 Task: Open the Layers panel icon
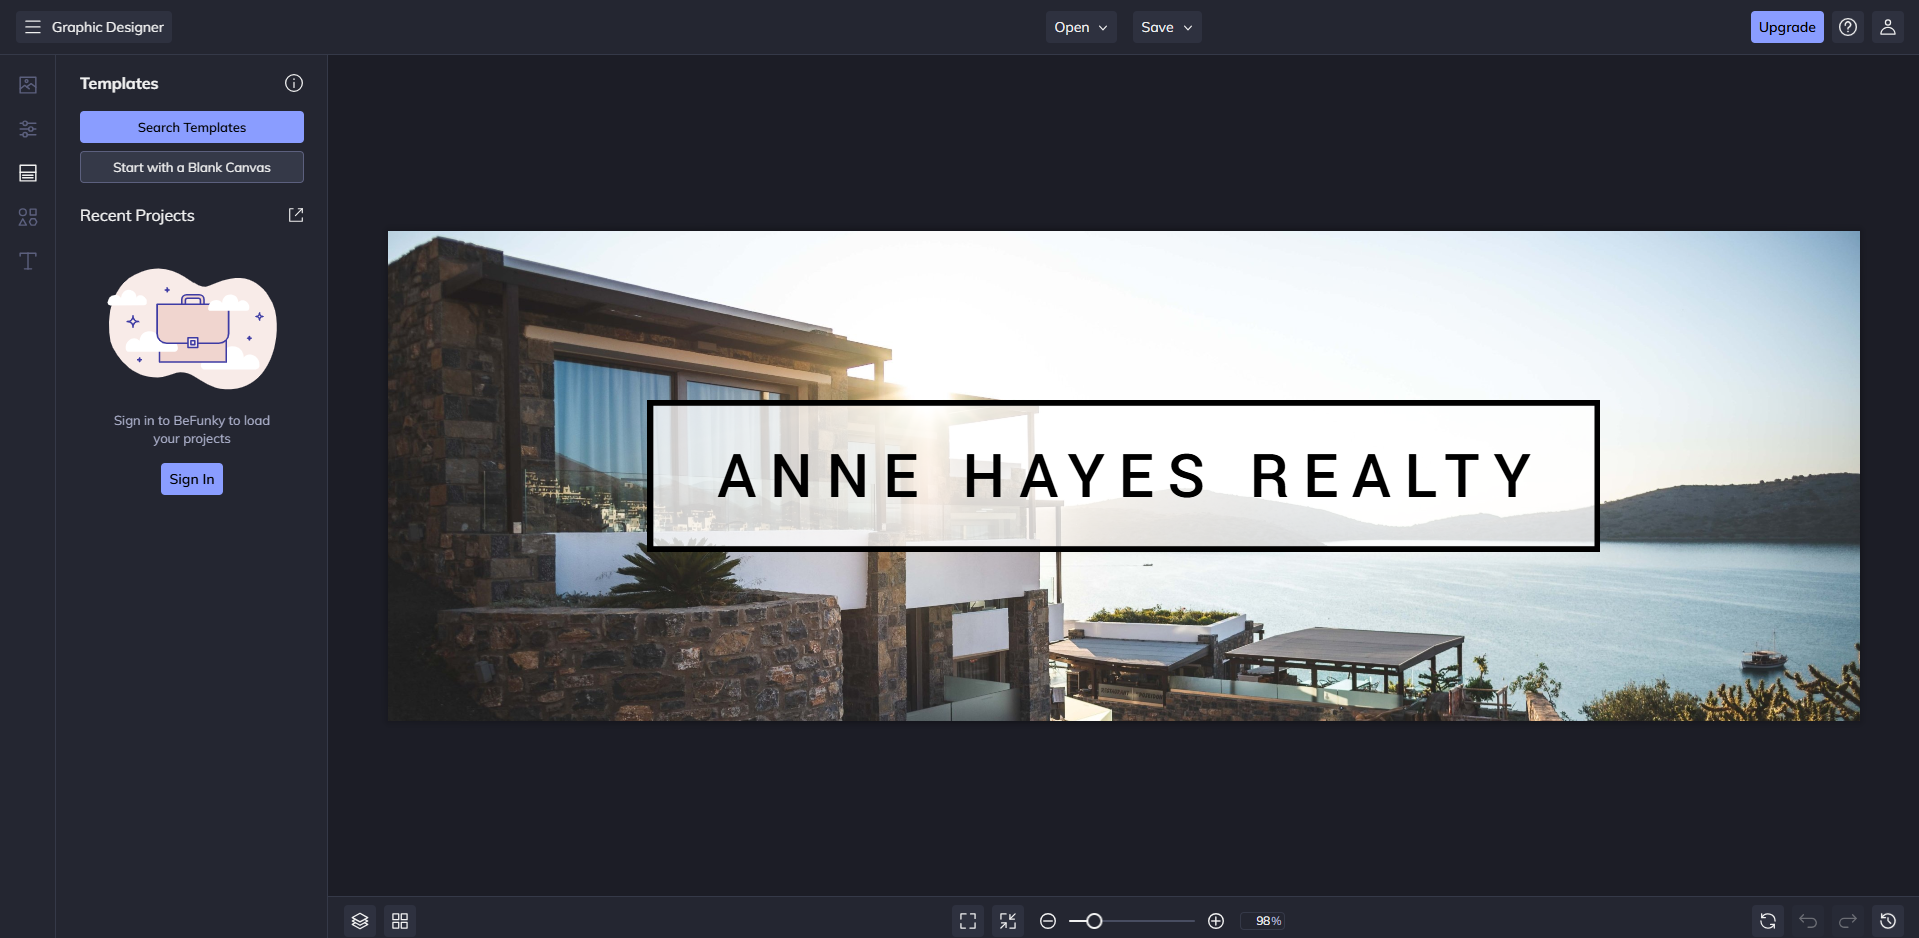359,920
